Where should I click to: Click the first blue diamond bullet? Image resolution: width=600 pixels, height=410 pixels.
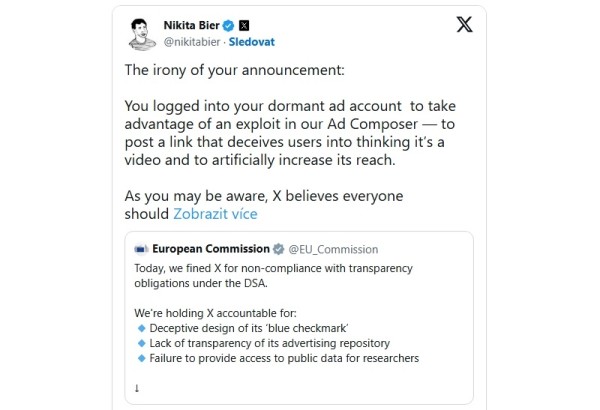(x=142, y=328)
